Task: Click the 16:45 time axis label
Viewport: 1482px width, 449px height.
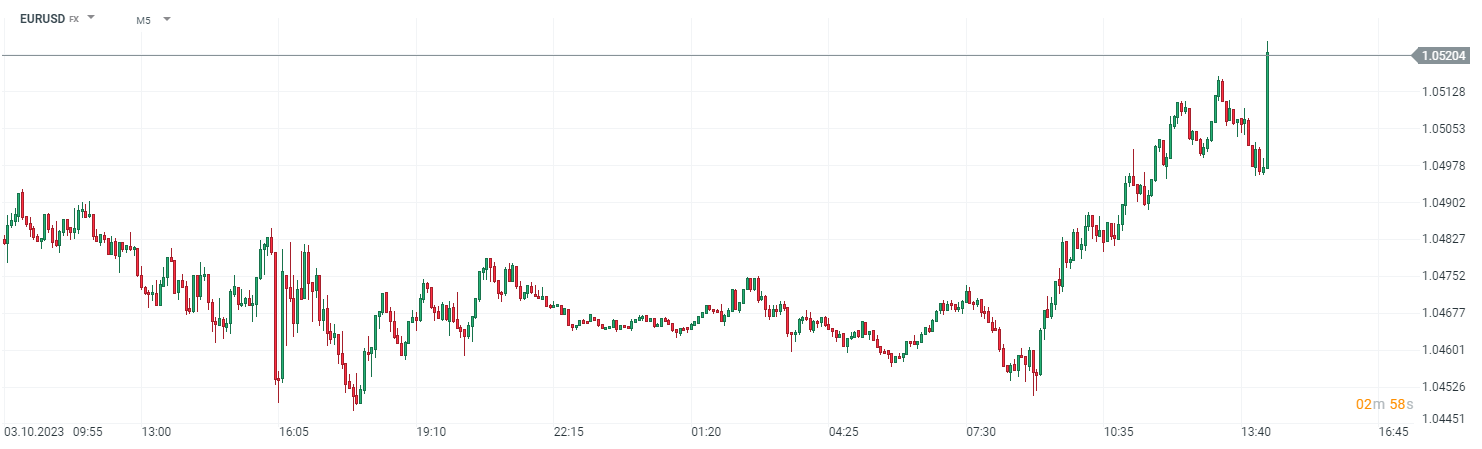Action: click(1393, 432)
